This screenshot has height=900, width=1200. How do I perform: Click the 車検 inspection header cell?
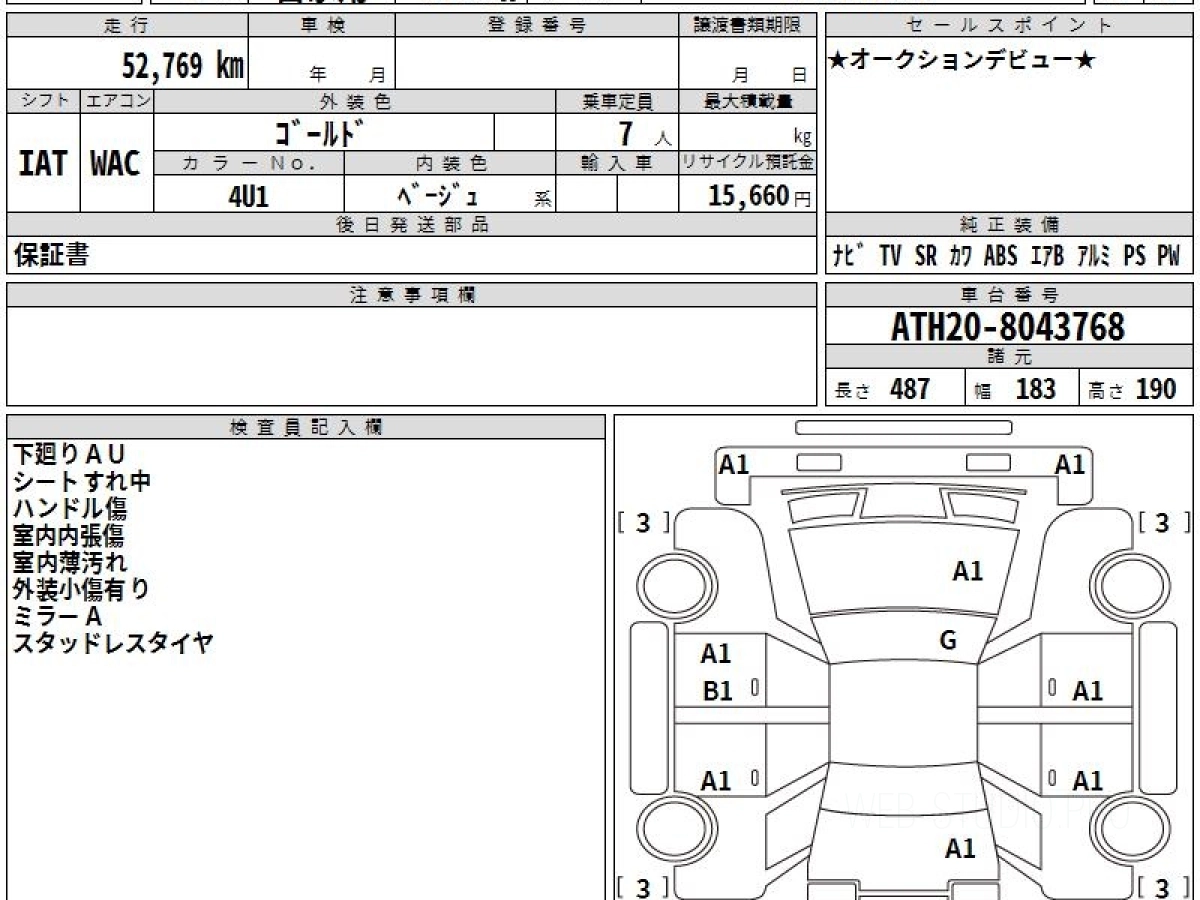[322, 26]
